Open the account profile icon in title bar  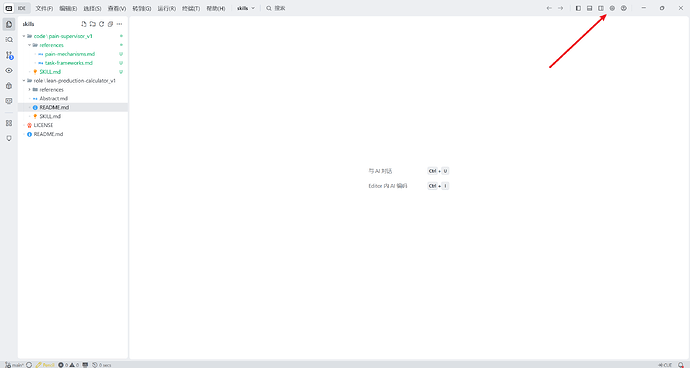[624, 8]
